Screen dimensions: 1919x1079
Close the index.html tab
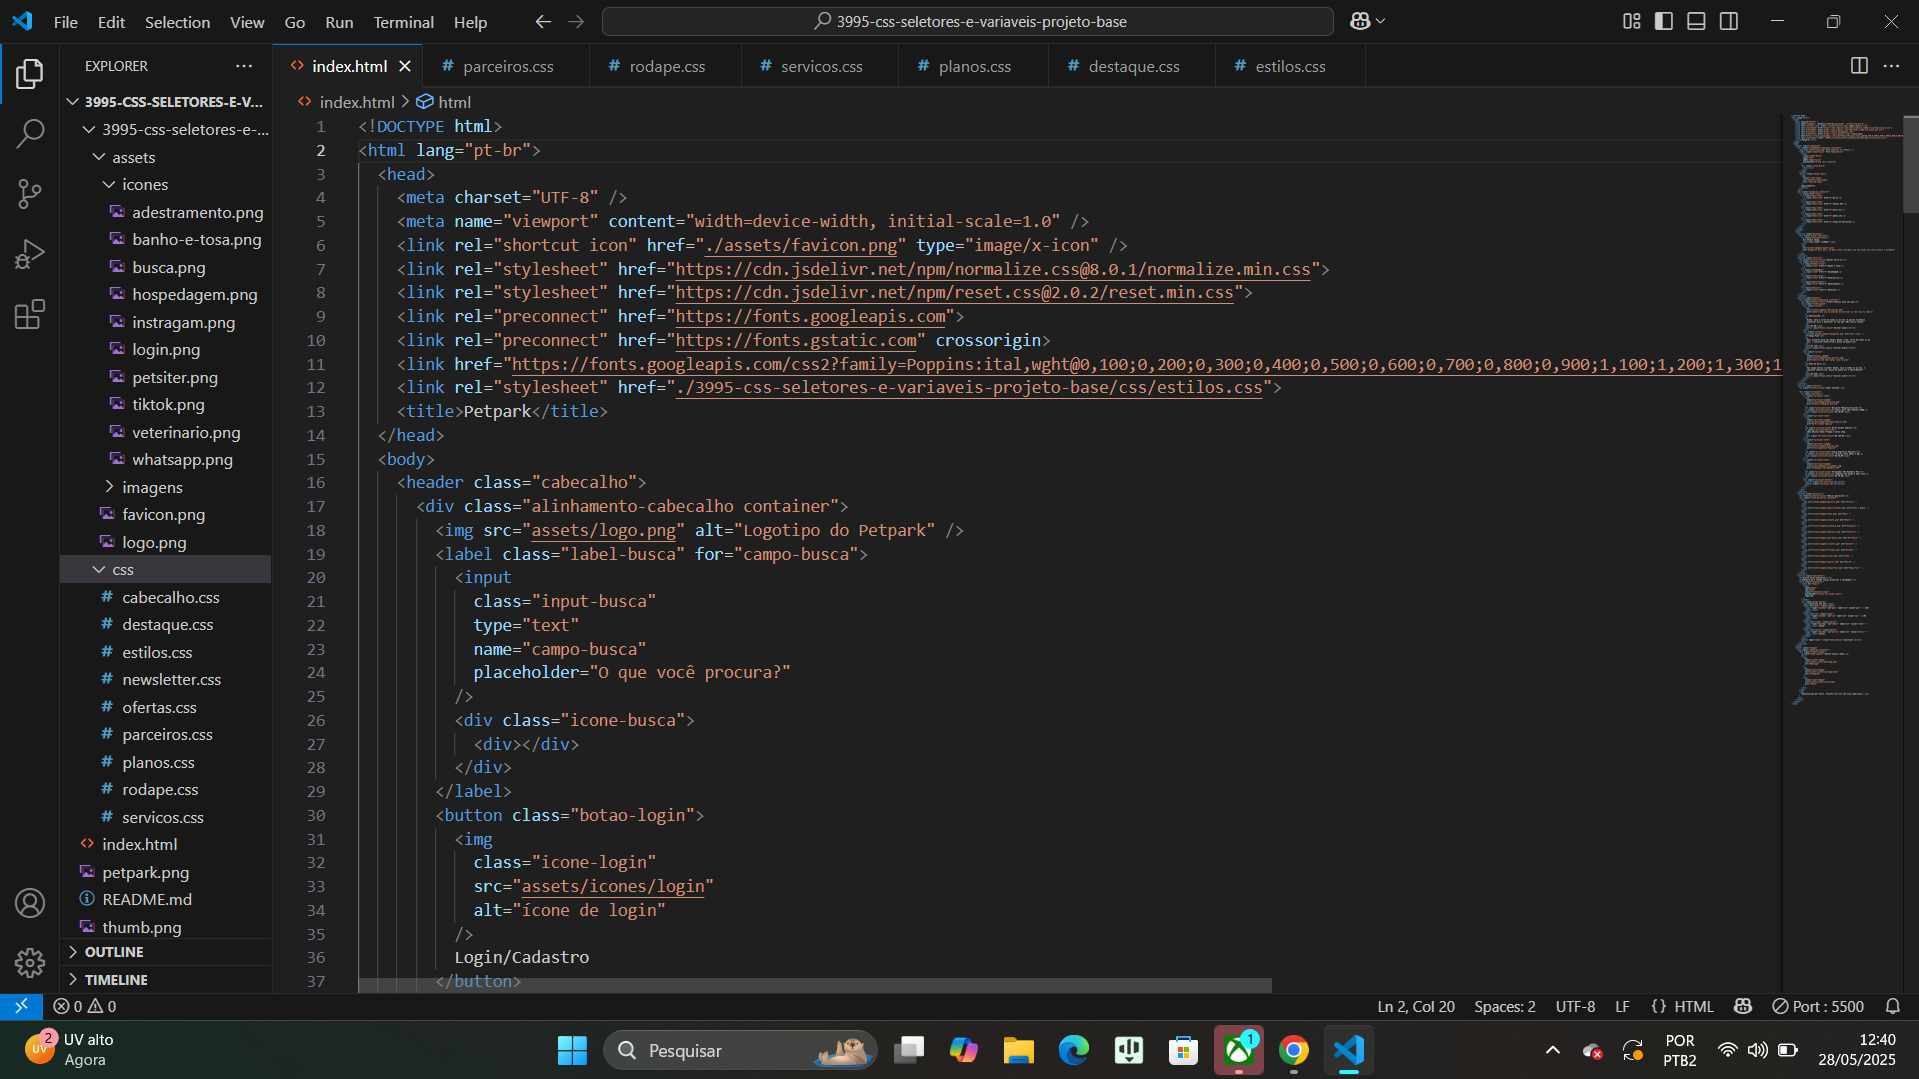tap(405, 66)
